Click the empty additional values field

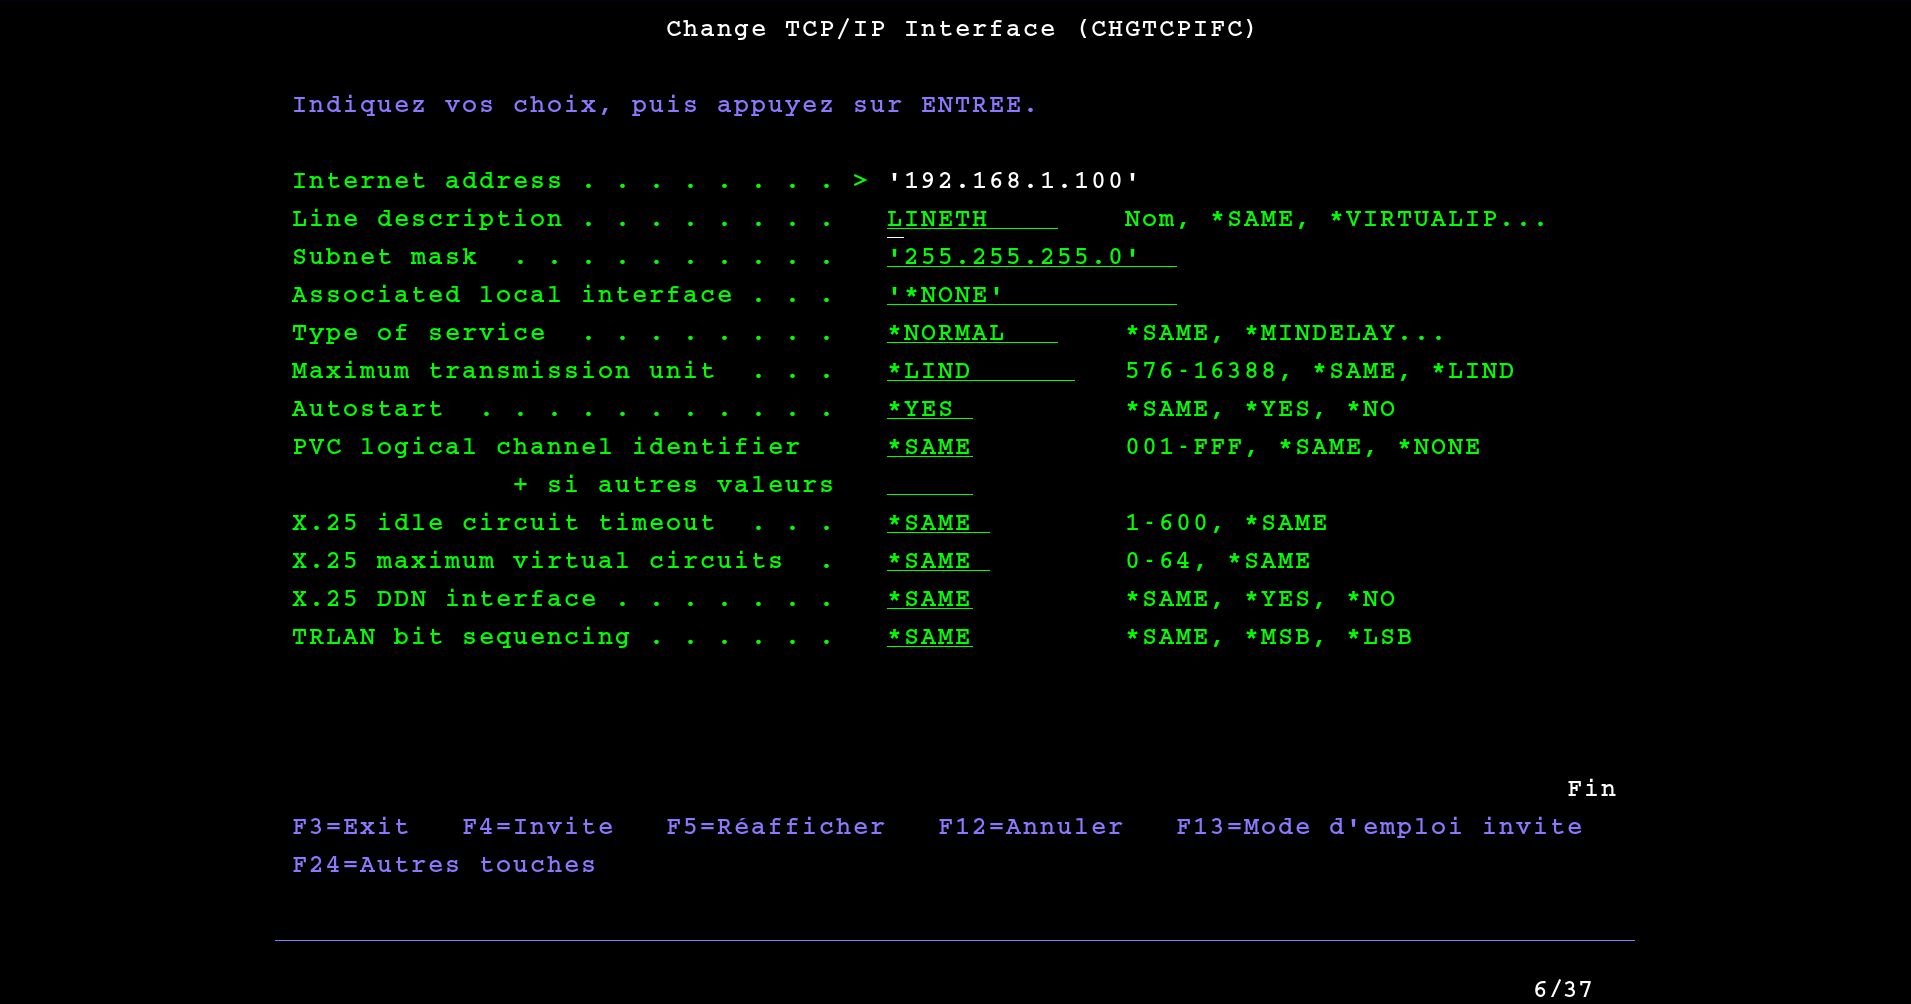[929, 485]
